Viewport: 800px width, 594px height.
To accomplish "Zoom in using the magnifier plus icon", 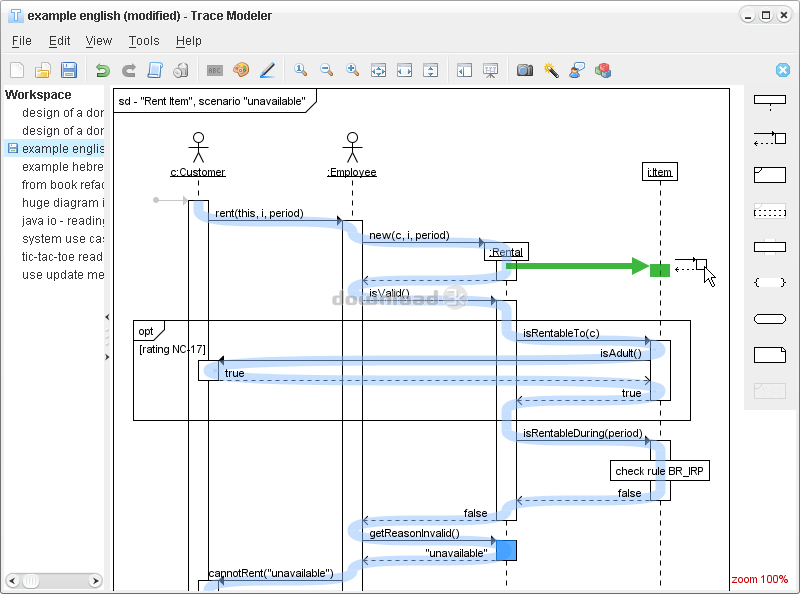I will [352, 70].
